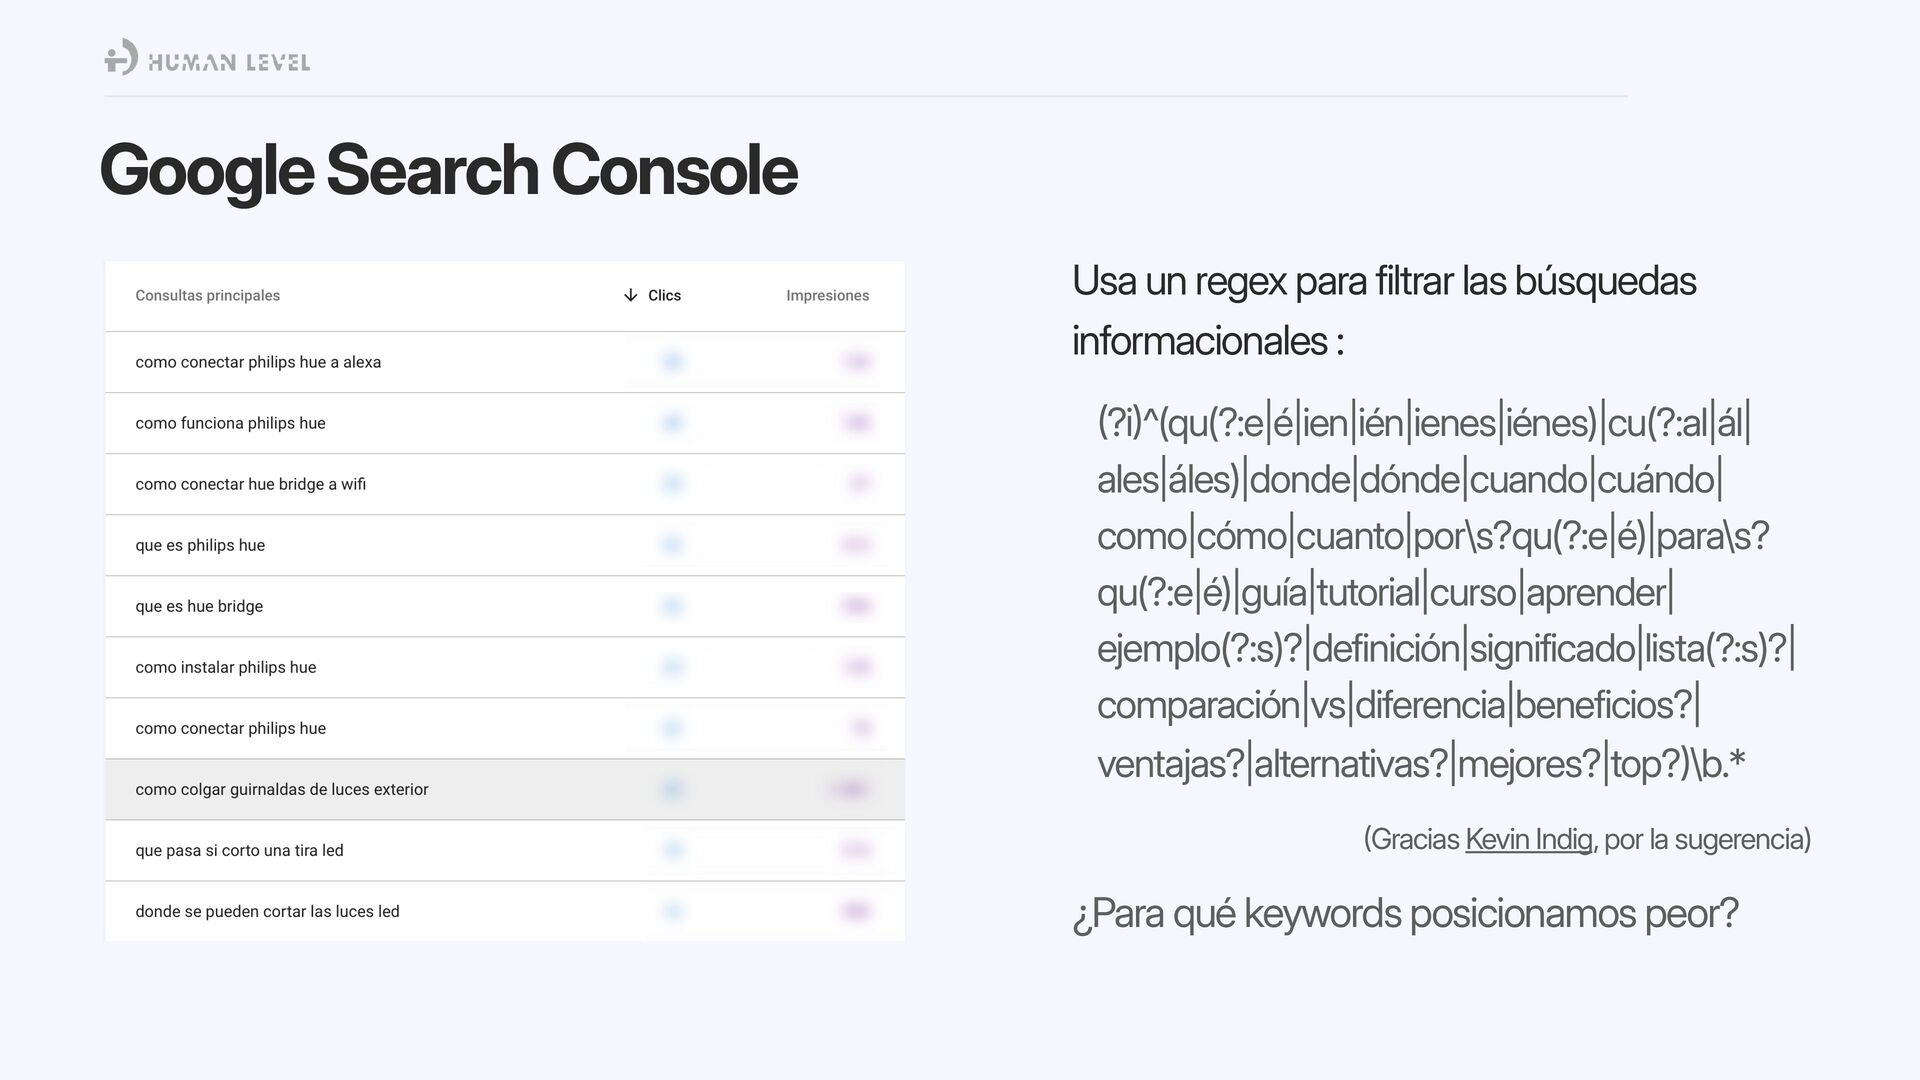
Task: Click highlighted row 'como colgar guirnaldas de luces exterior'
Action: pos(281,789)
